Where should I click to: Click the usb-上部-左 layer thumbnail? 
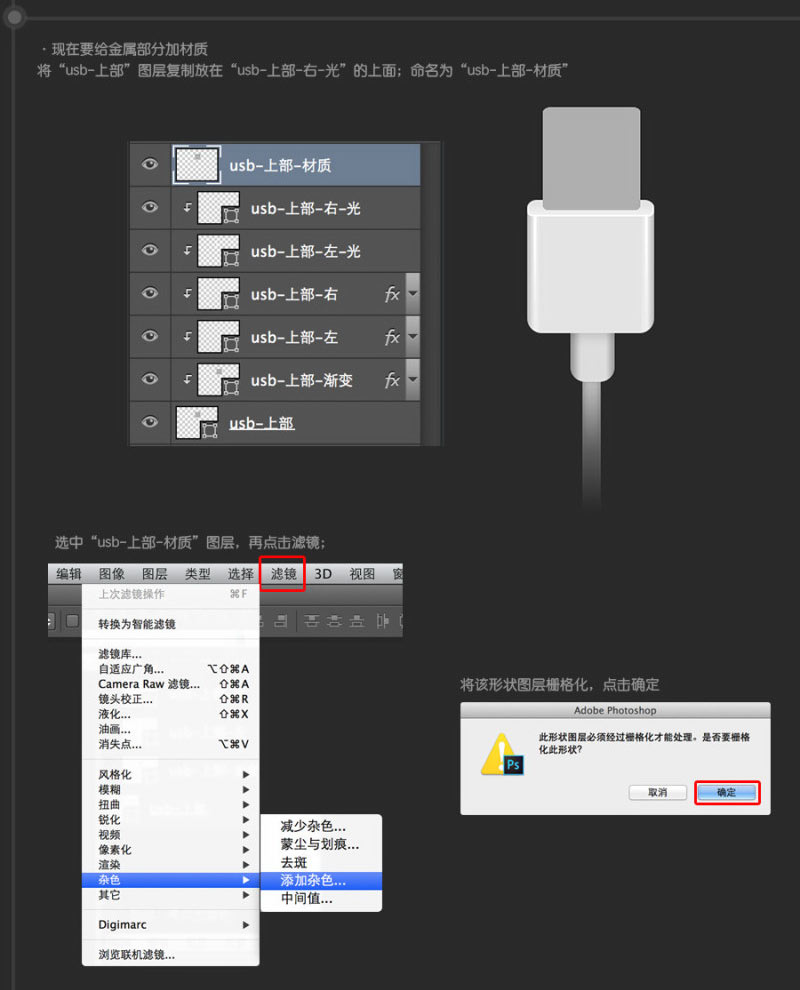[218, 336]
